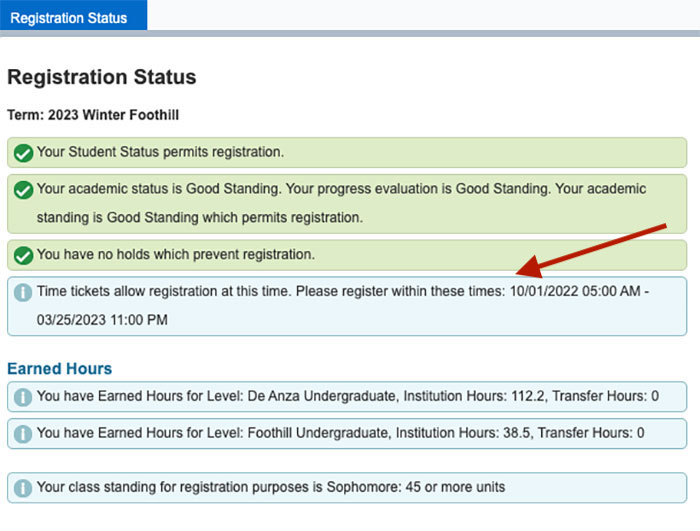The width and height of the screenshot is (700, 531).
Task: Click the no holds prevent registration message
Action: point(176,254)
